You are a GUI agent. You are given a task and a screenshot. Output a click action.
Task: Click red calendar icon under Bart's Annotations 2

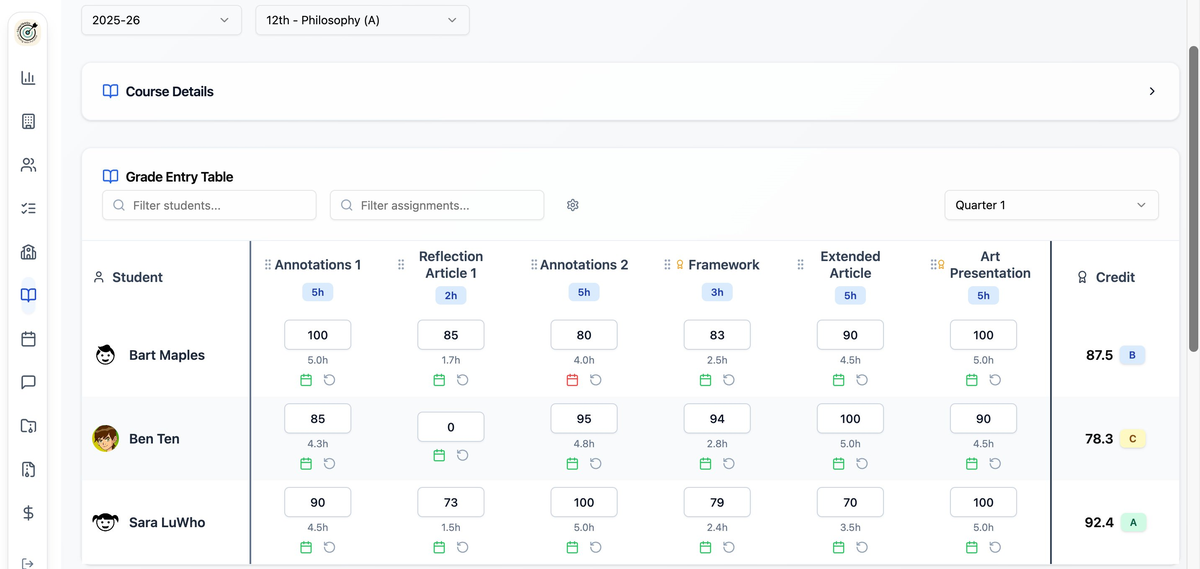pyautogui.click(x=573, y=380)
